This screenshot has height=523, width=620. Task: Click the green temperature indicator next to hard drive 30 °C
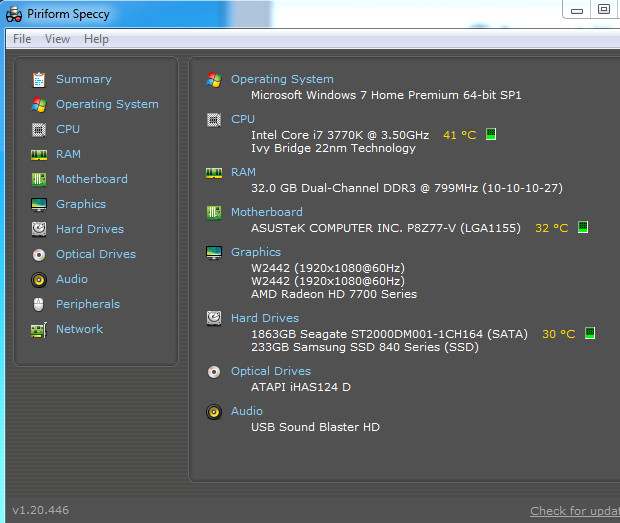tap(590, 333)
